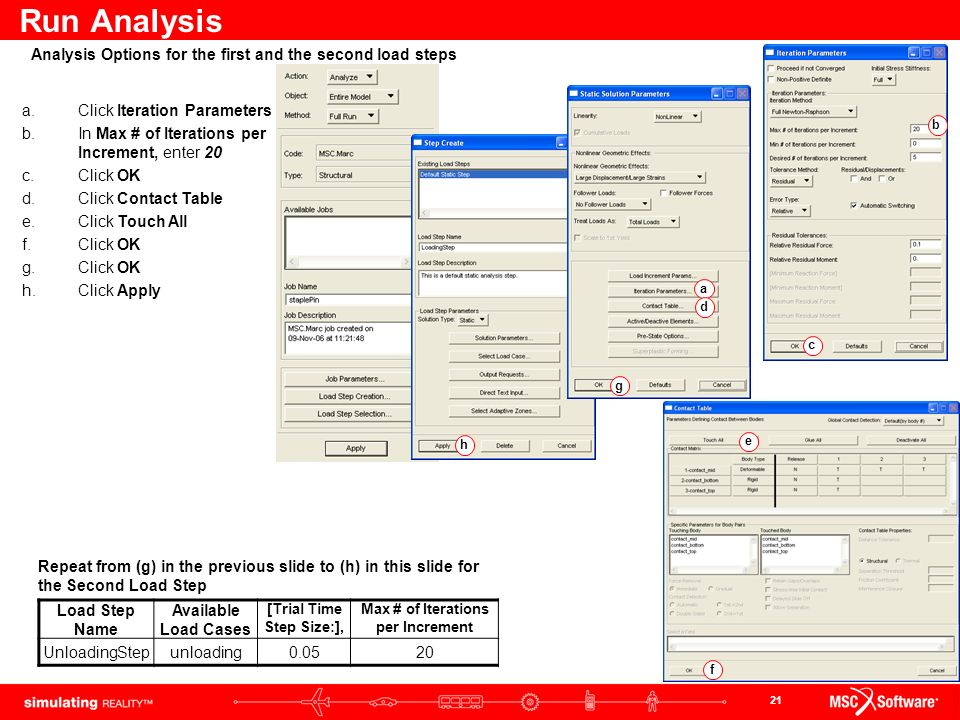Open the Solution Type dropdown set to Static
960x720 pixels.
coord(473,320)
